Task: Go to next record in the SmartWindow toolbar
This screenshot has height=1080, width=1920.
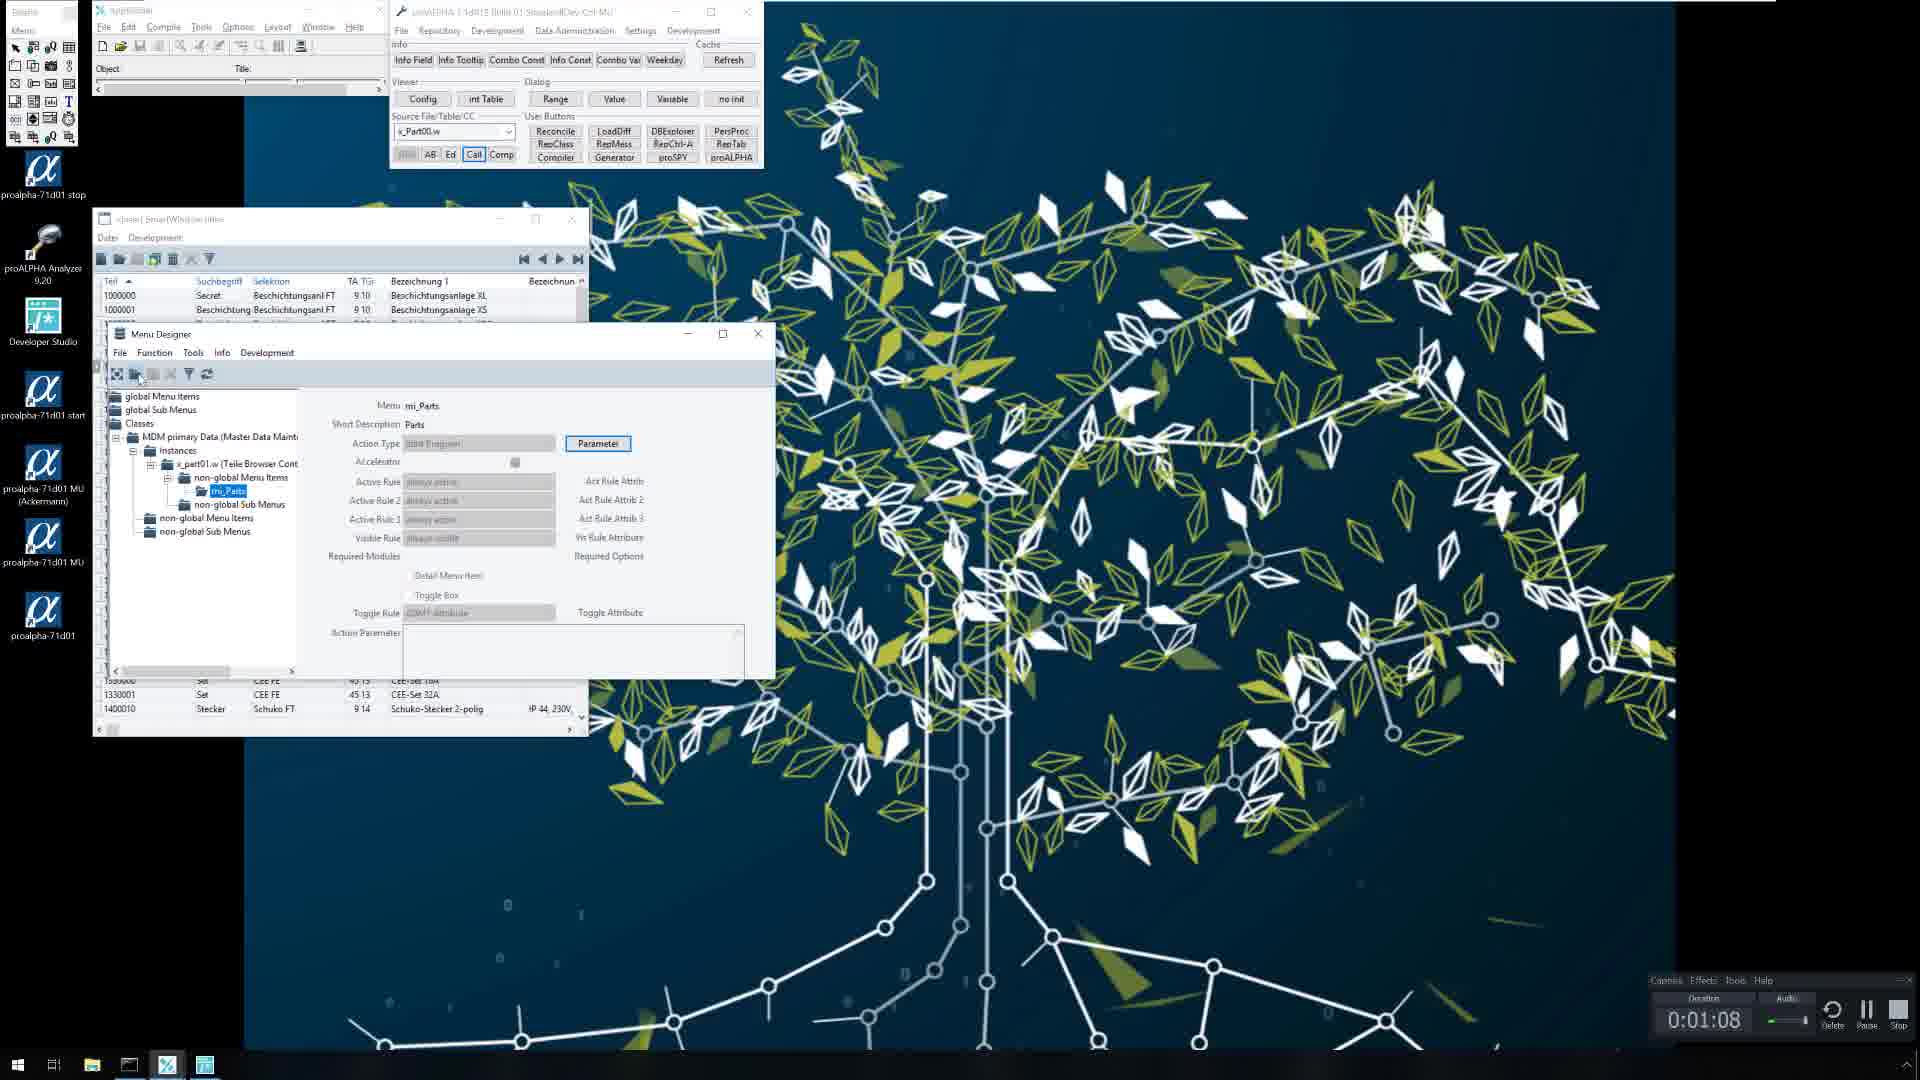Action: tap(560, 259)
